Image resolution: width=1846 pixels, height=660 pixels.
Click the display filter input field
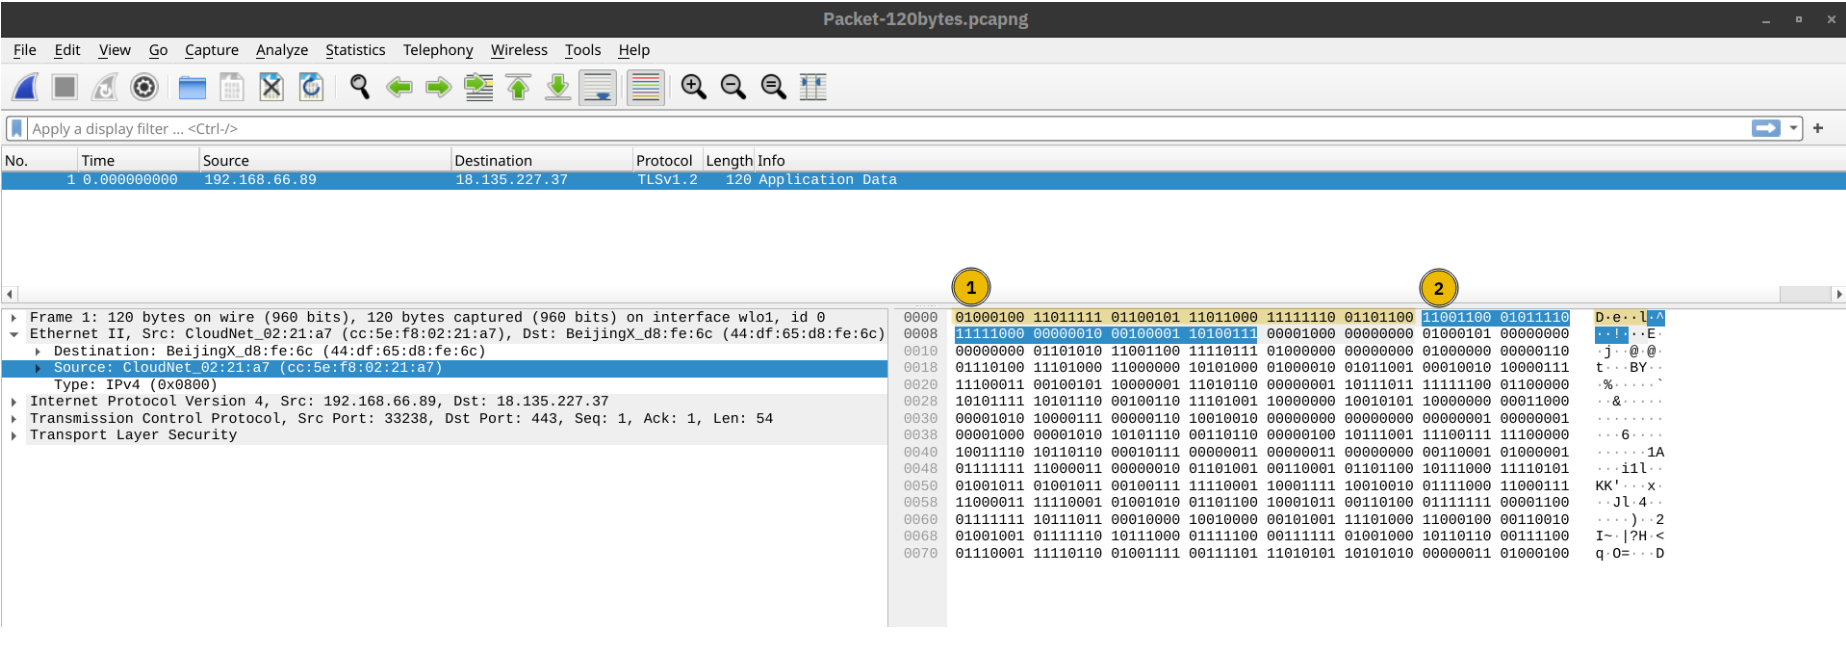tap(888, 129)
